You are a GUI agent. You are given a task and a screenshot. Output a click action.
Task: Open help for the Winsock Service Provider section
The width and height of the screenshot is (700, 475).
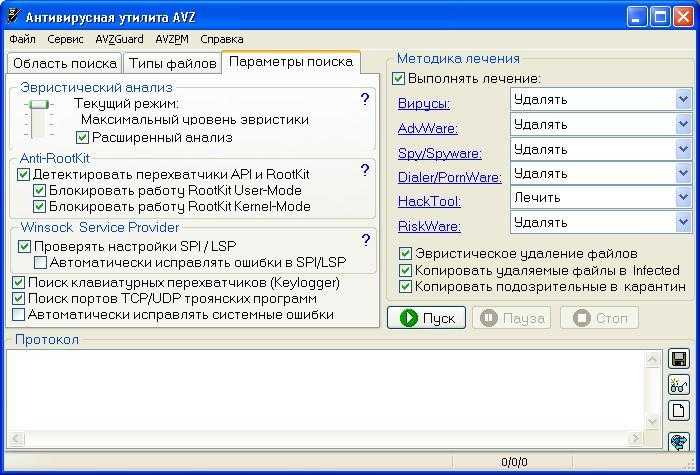click(365, 240)
